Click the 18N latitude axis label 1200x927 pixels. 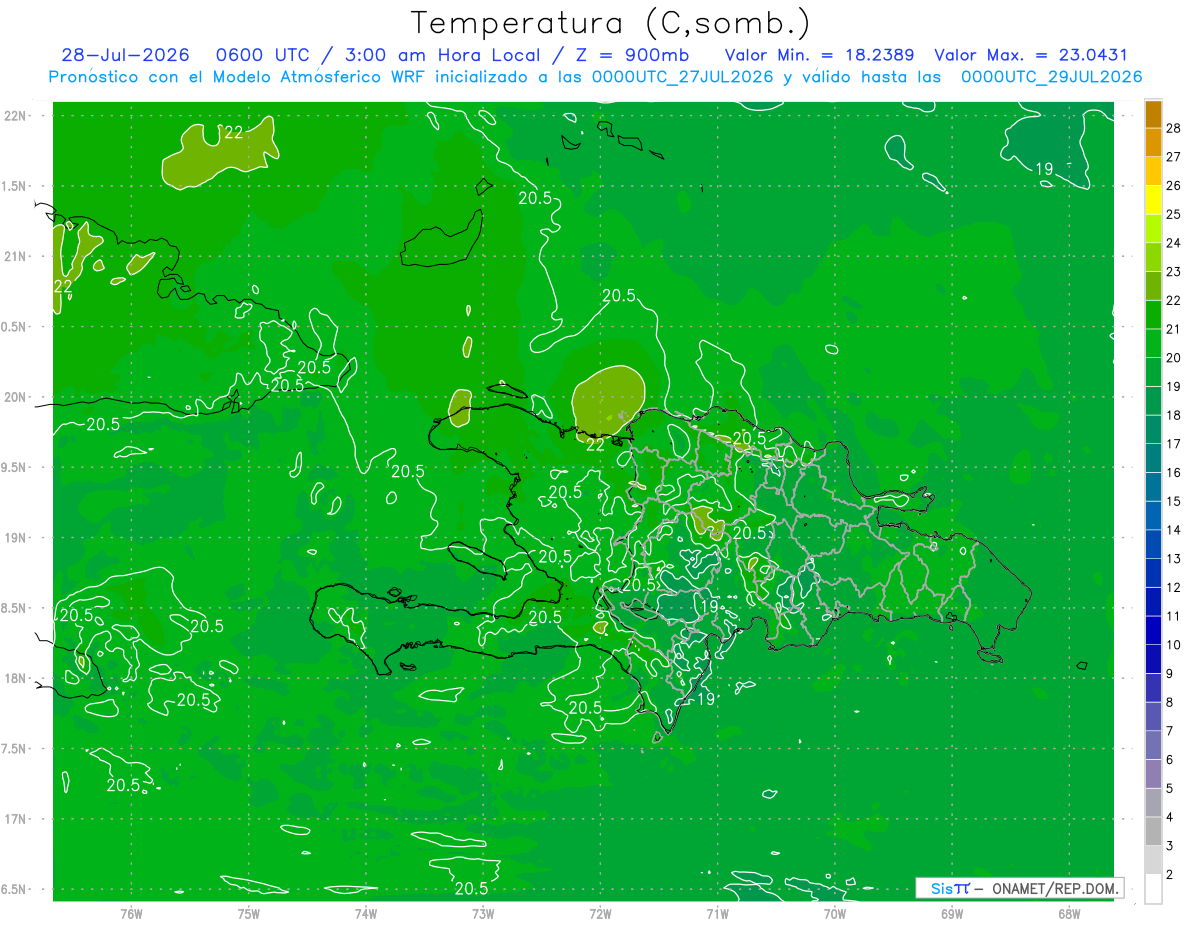[15, 679]
